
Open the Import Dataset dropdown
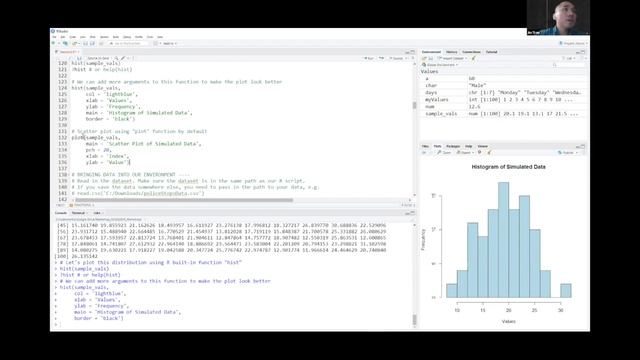pyautogui.click(x=453, y=58)
